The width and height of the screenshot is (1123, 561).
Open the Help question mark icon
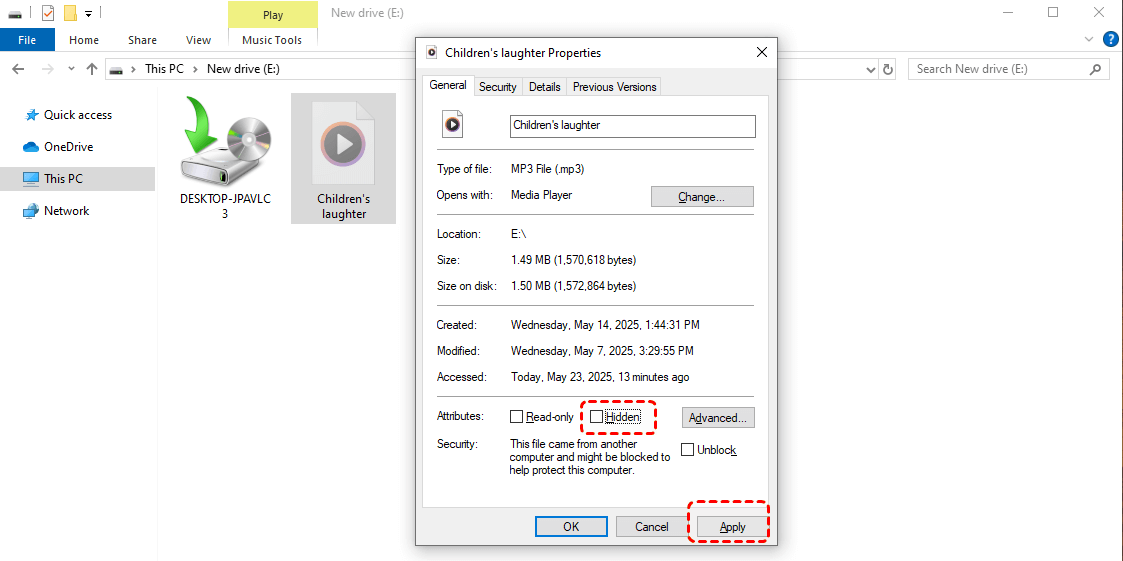(x=1110, y=40)
